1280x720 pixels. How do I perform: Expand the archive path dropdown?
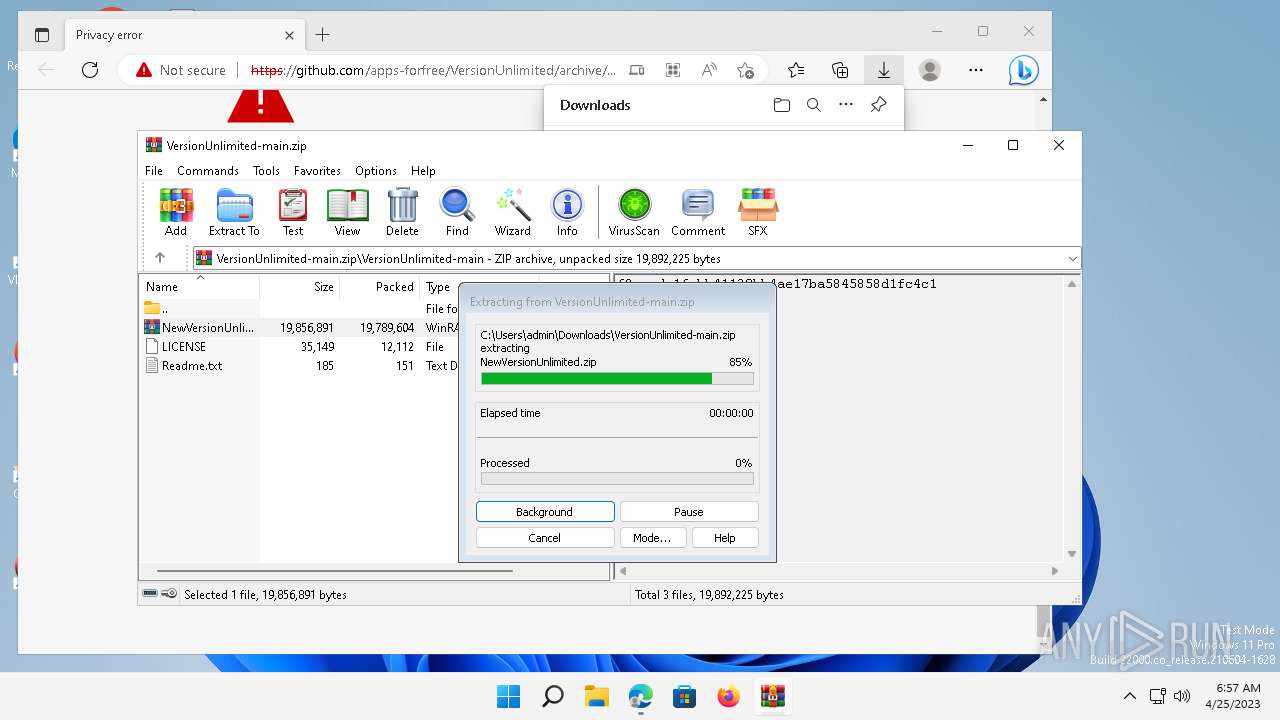(x=1072, y=258)
